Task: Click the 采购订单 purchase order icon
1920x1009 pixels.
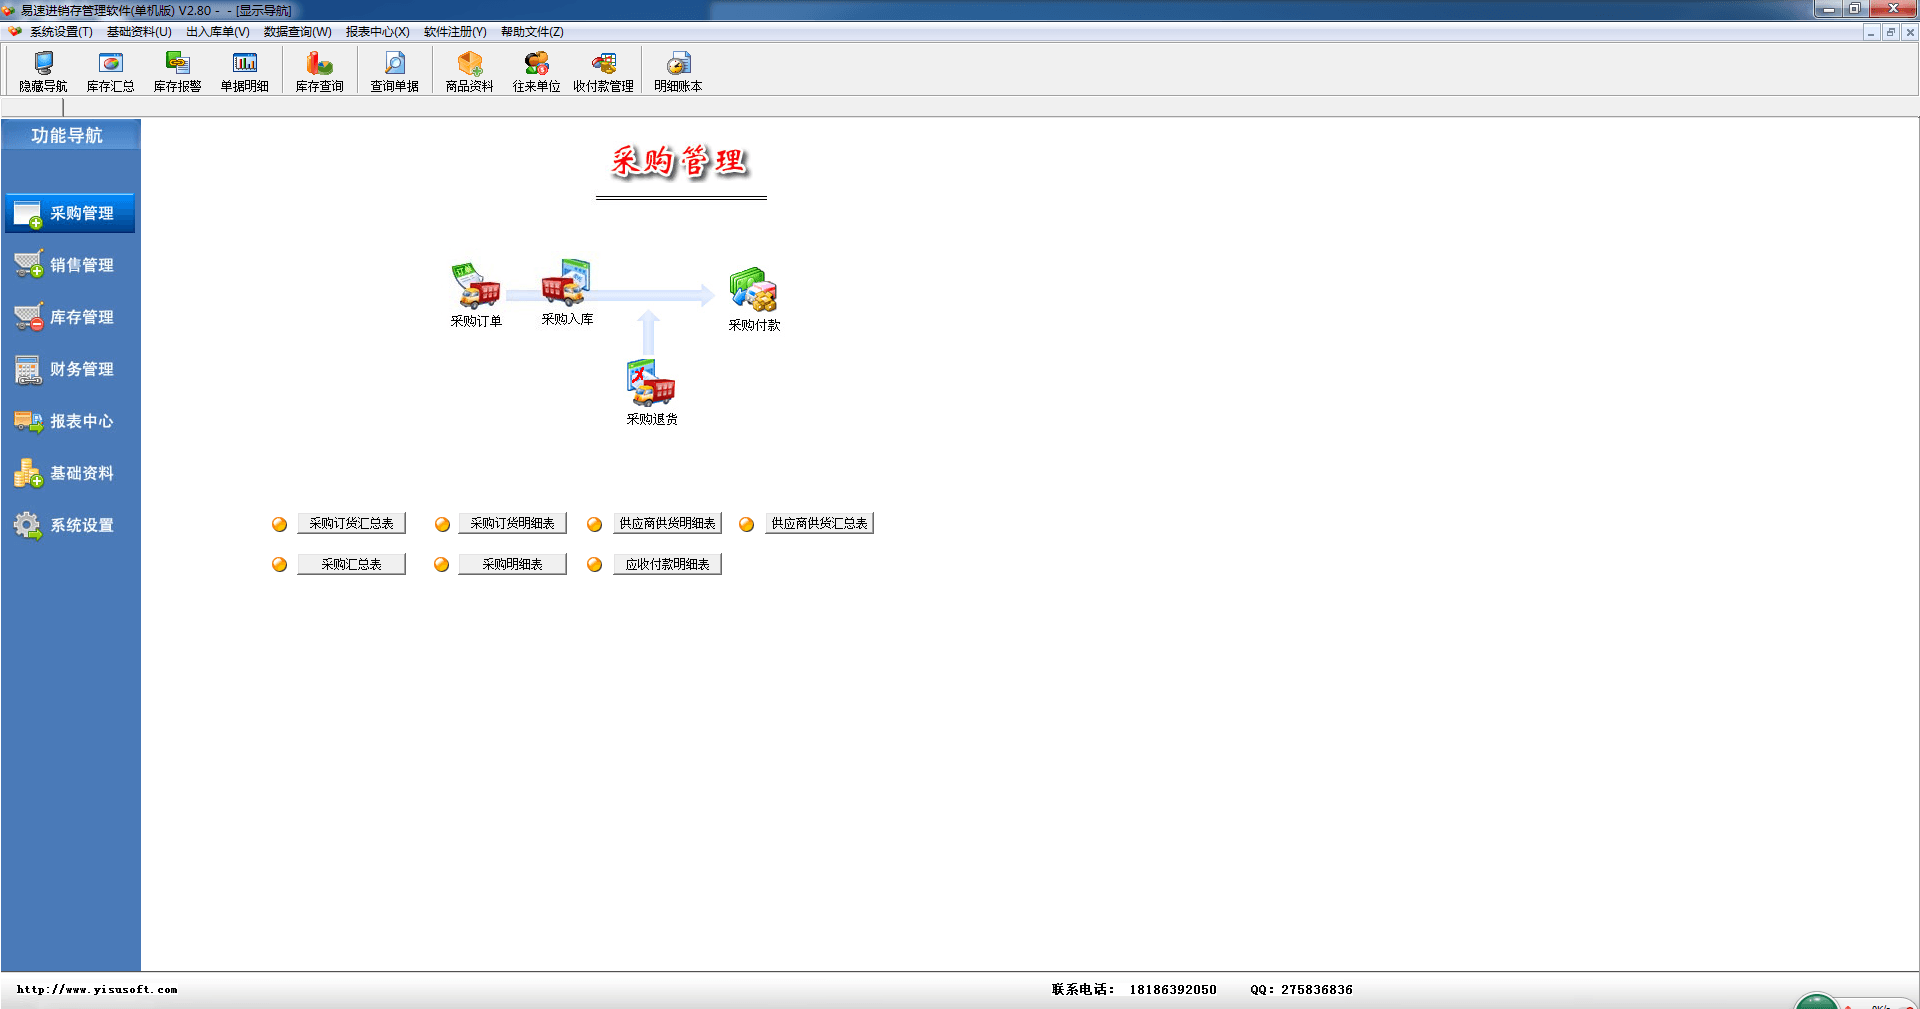Action: coord(476,288)
